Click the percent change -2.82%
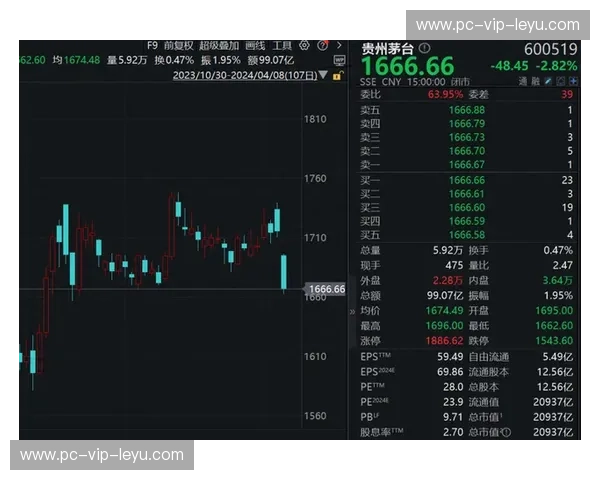This screenshot has height=480, width=600. pyautogui.click(x=556, y=66)
